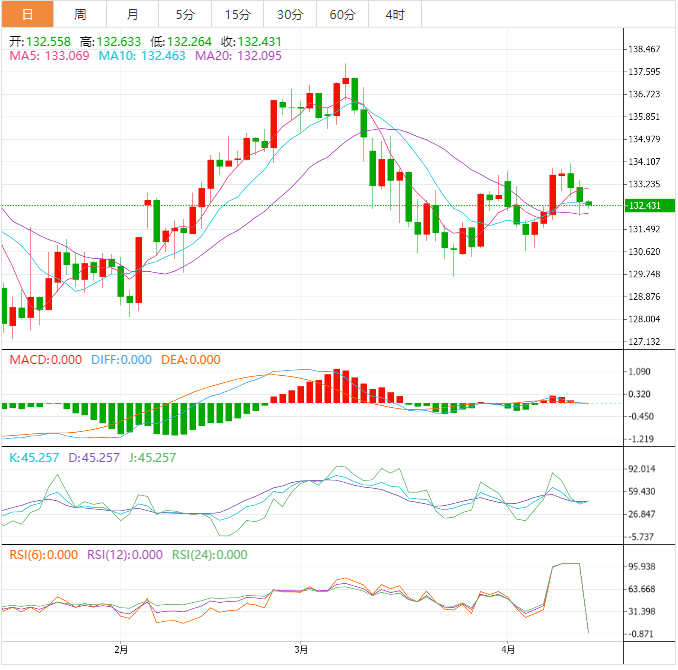
Task: Open the 5分 five-minute chart tab
Action: (x=185, y=14)
